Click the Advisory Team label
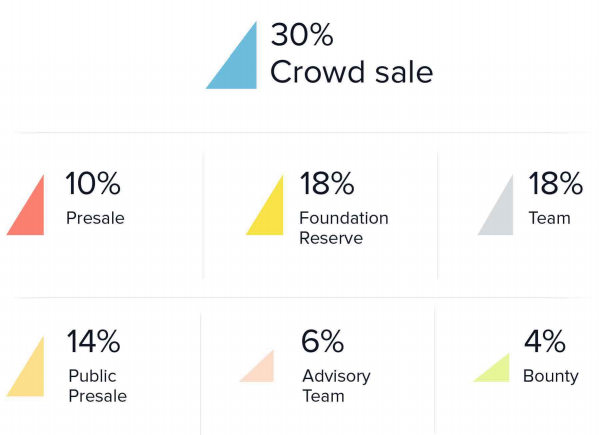 tap(336, 386)
